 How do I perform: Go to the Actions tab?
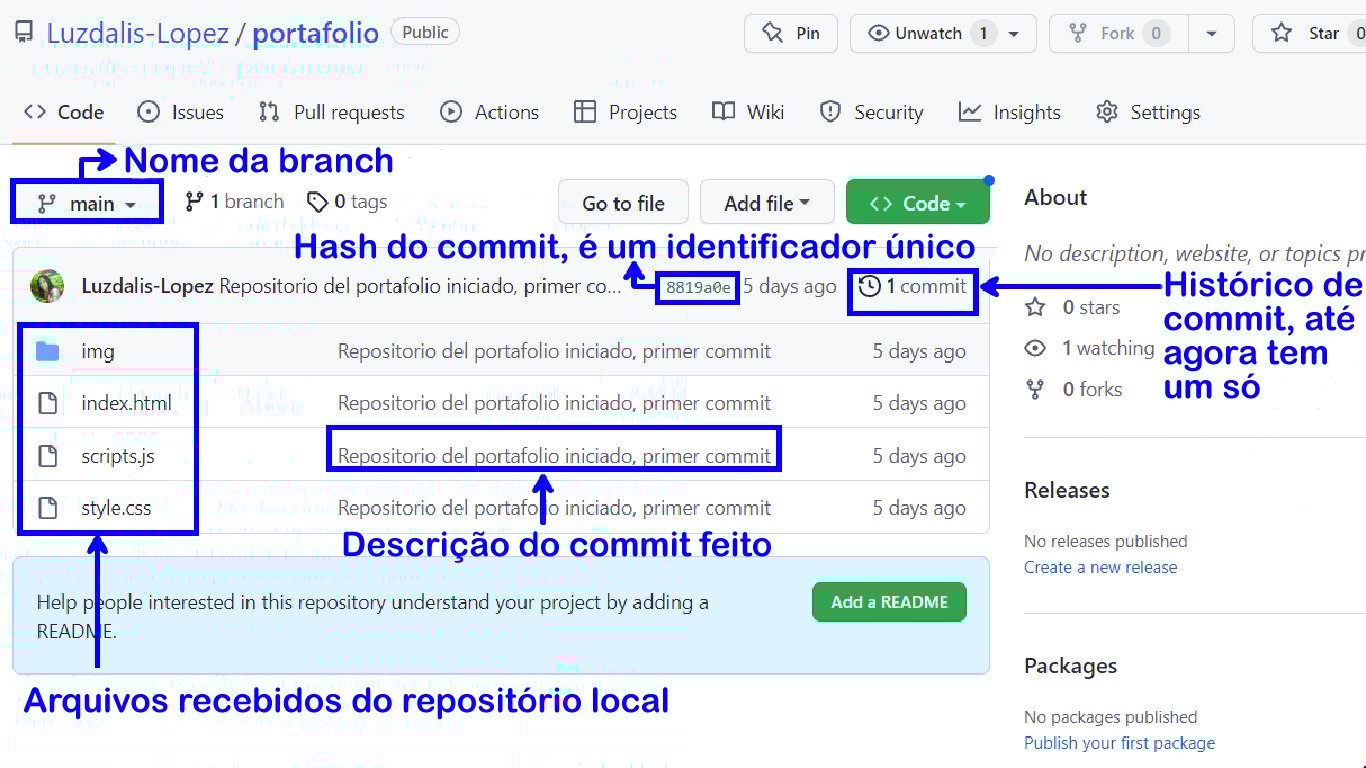tap(489, 112)
